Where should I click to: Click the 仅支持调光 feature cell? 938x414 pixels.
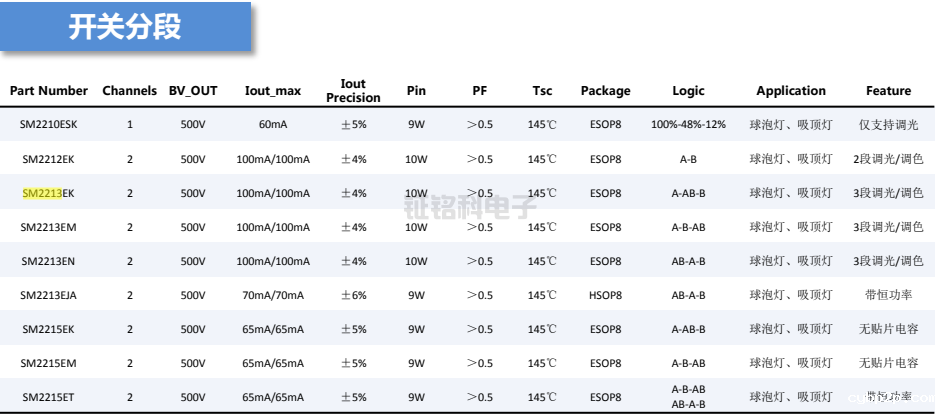(888, 125)
